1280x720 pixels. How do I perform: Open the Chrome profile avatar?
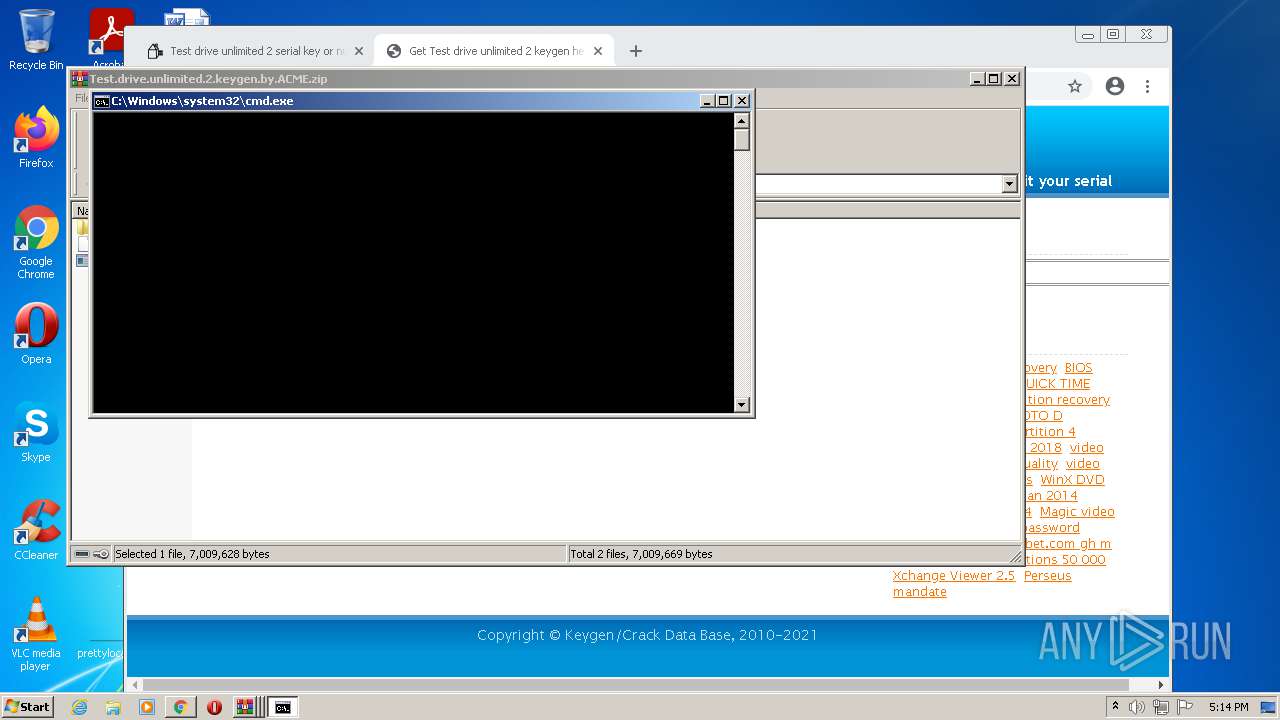click(1115, 87)
